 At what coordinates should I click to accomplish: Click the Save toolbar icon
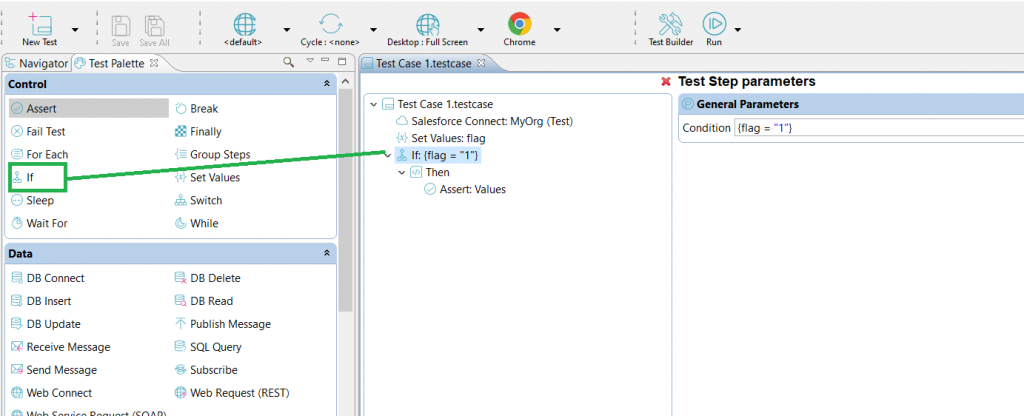point(120,25)
